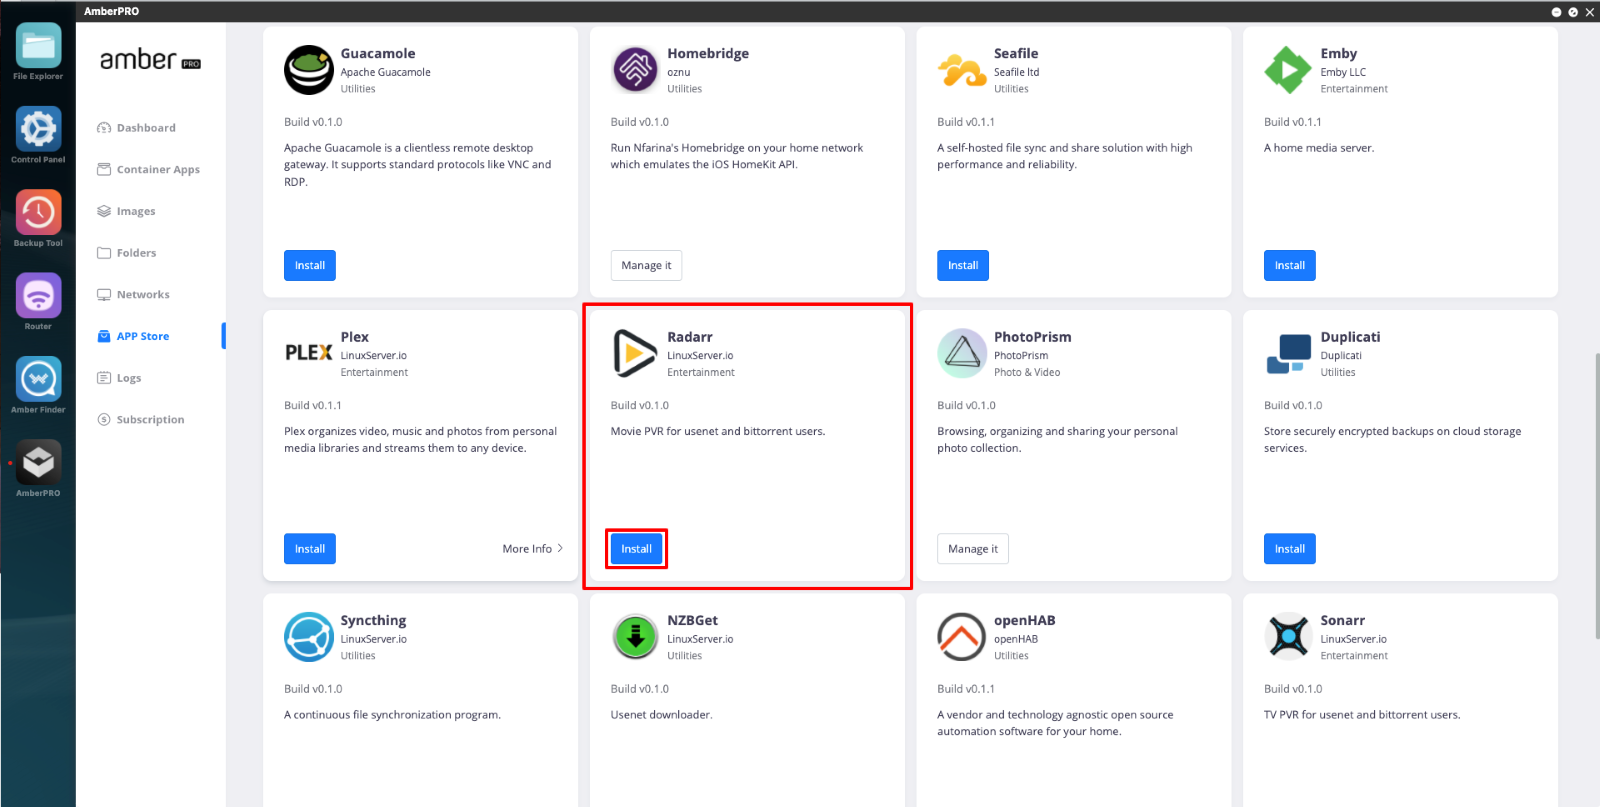Click the openHAB app icon

click(962, 637)
